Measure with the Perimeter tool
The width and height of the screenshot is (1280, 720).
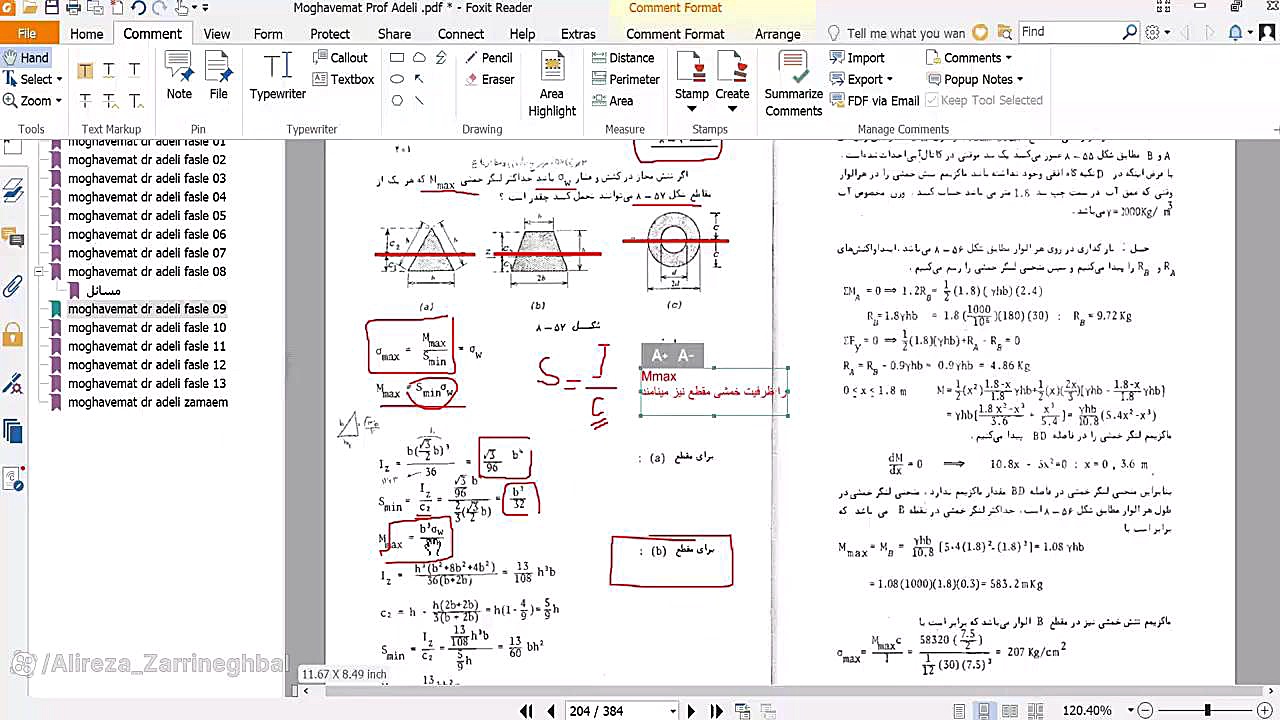(x=625, y=79)
